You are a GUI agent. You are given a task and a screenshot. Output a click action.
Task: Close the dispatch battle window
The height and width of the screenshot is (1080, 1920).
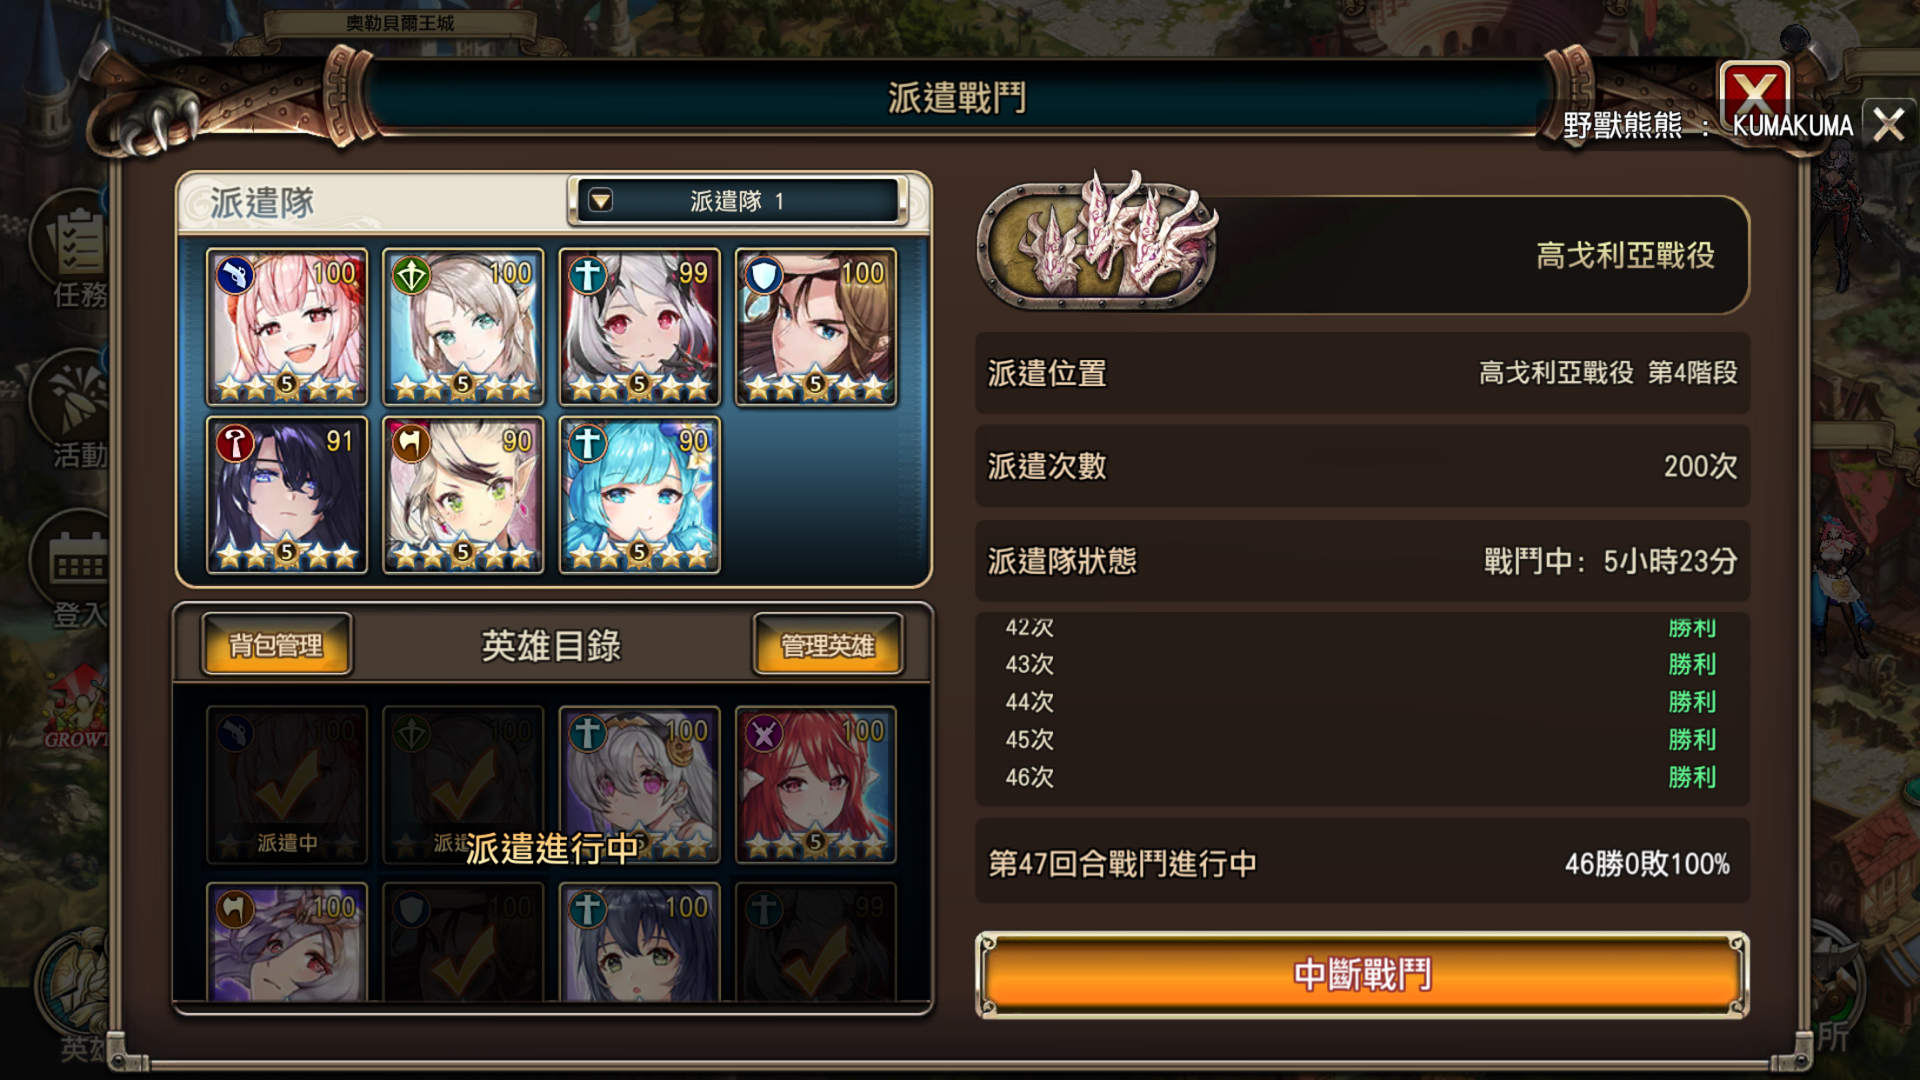(x=1754, y=95)
